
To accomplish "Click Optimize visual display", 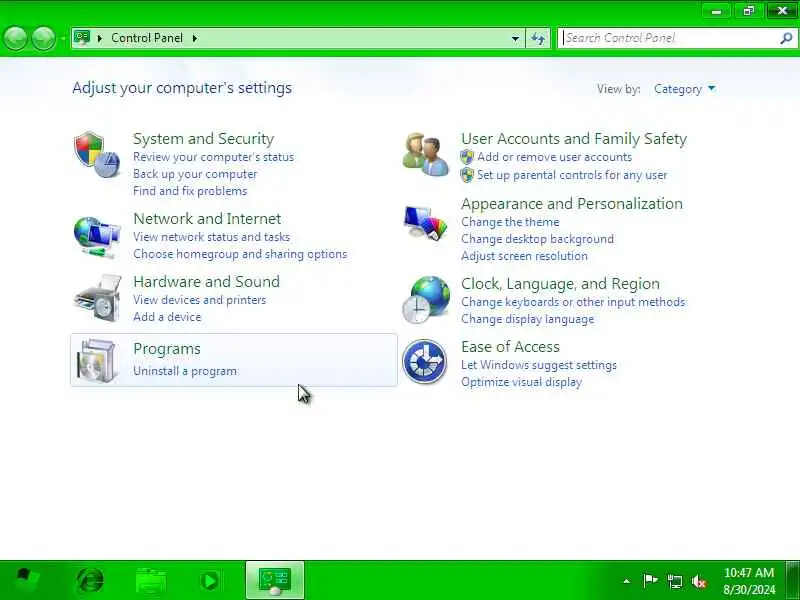I will click(x=521, y=382).
